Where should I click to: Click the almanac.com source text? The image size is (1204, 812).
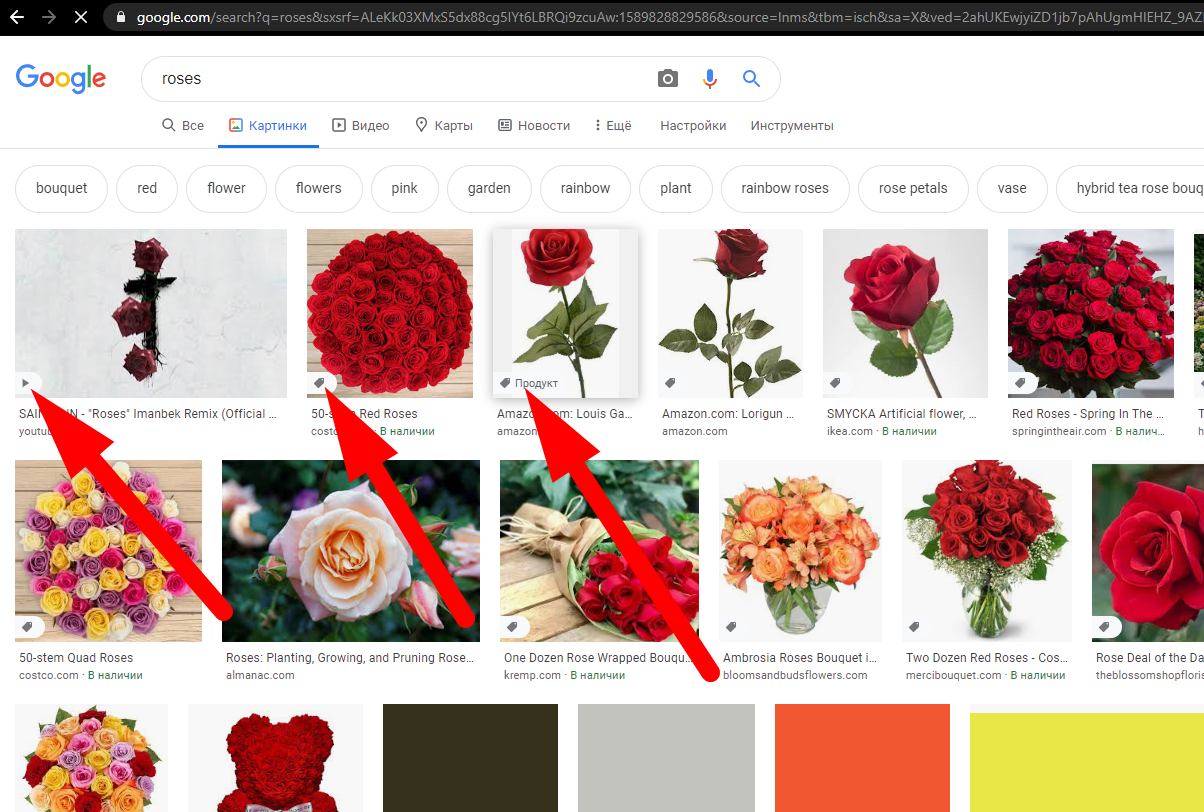point(260,675)
